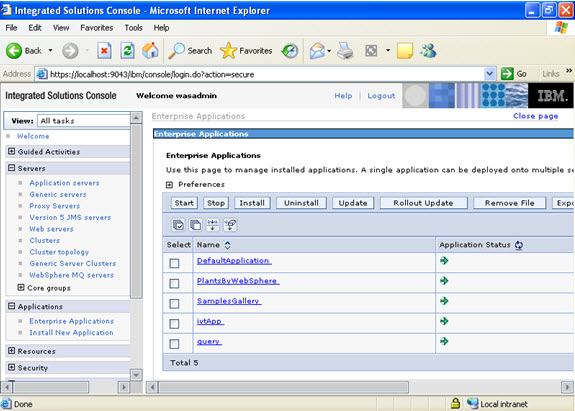Select the SamplesGallery row checkbox
This screenshot has width=575, height=411.
click(x=174, y=304)
